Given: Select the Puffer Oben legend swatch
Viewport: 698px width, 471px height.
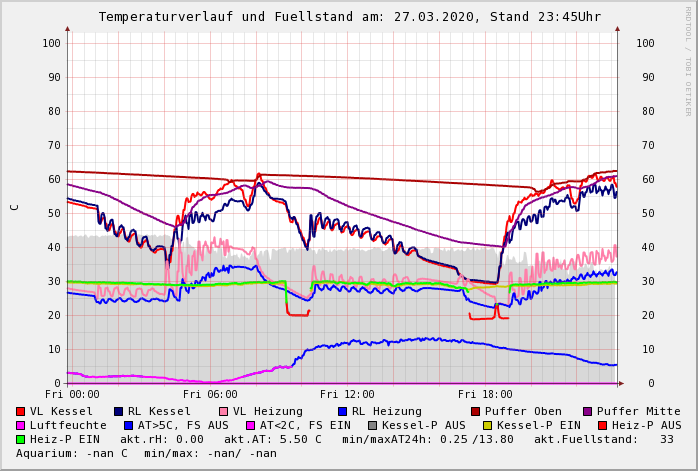Looking at the screenshot, I should (x=476, y=411).
